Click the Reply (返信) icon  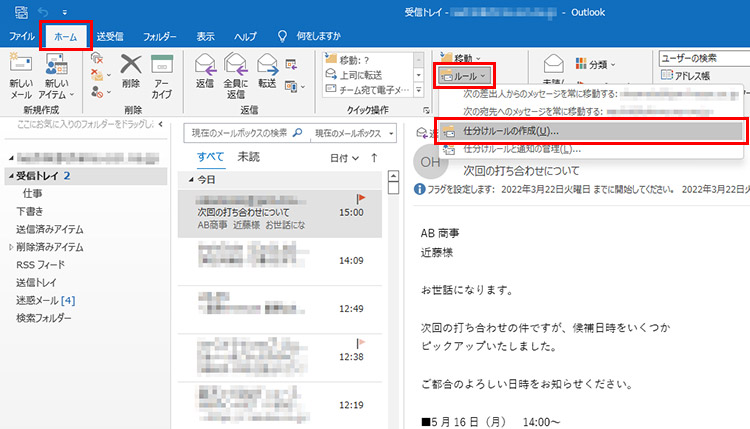(205, 65)
